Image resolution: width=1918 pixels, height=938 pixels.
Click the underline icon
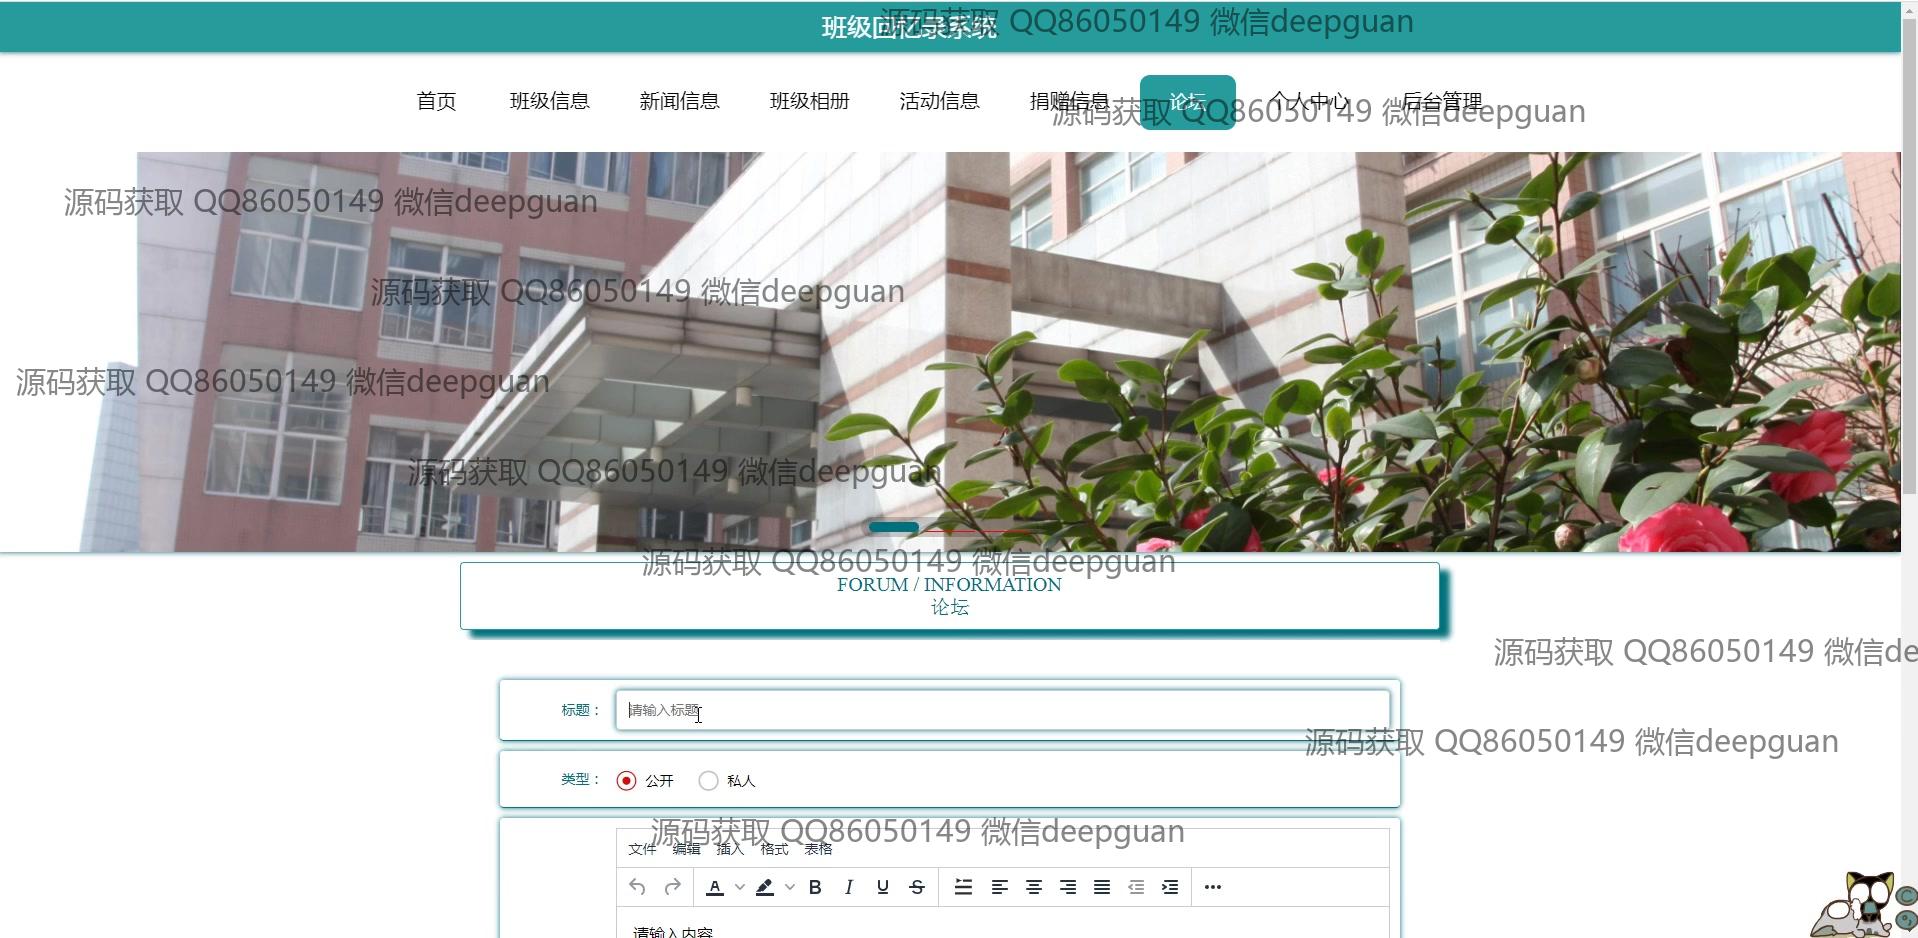click(882, 887)
